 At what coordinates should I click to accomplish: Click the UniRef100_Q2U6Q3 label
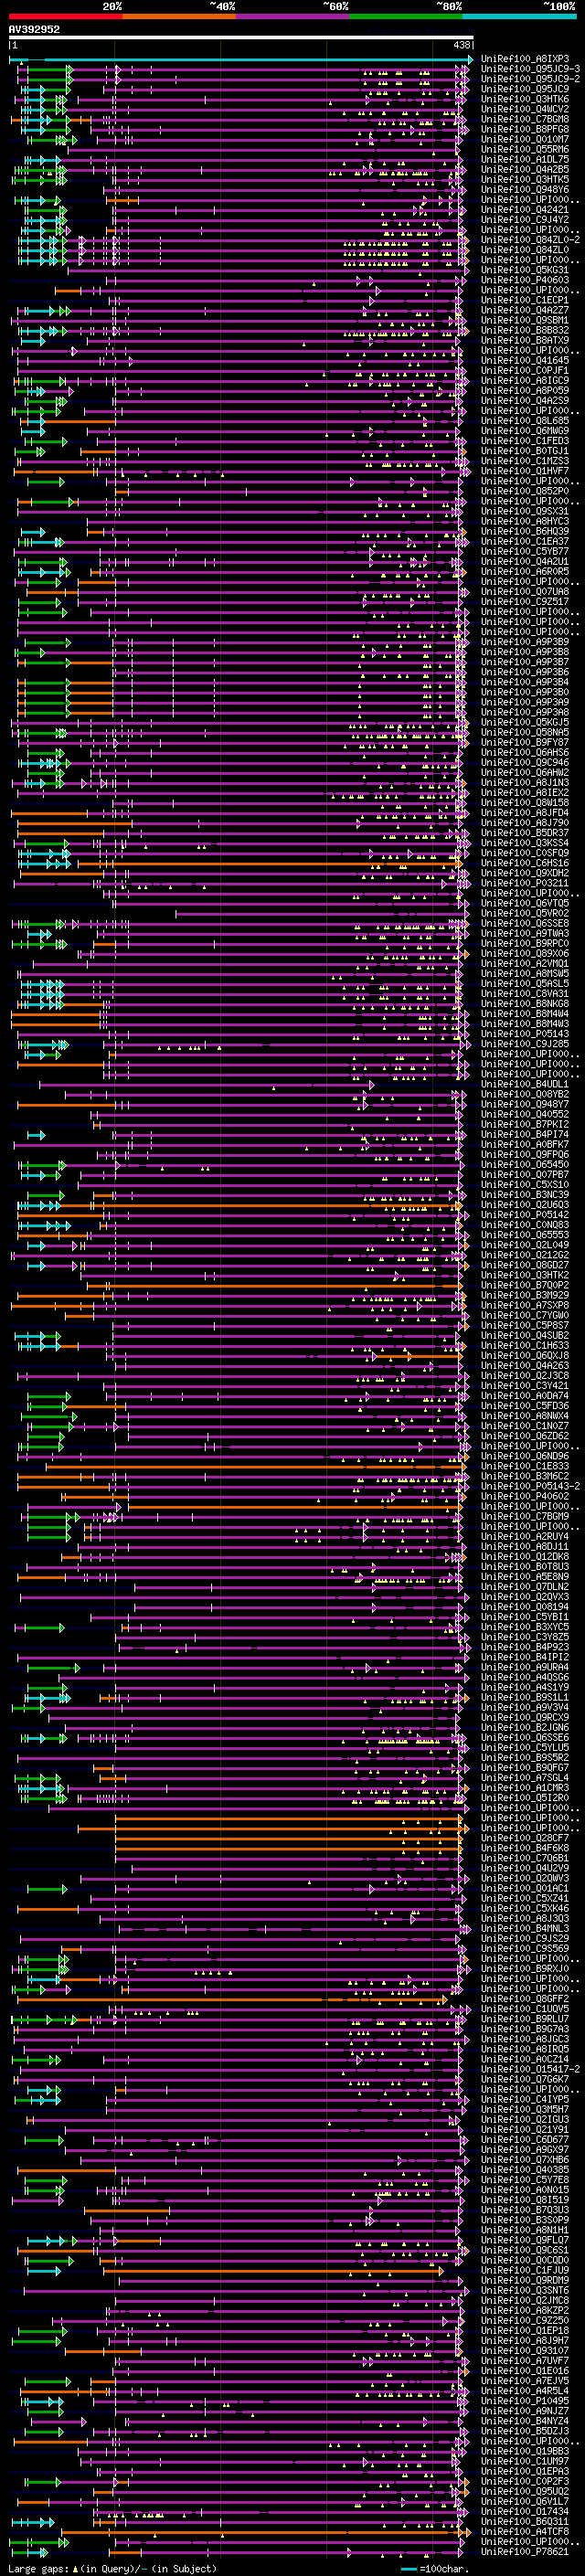point(524,1204)
